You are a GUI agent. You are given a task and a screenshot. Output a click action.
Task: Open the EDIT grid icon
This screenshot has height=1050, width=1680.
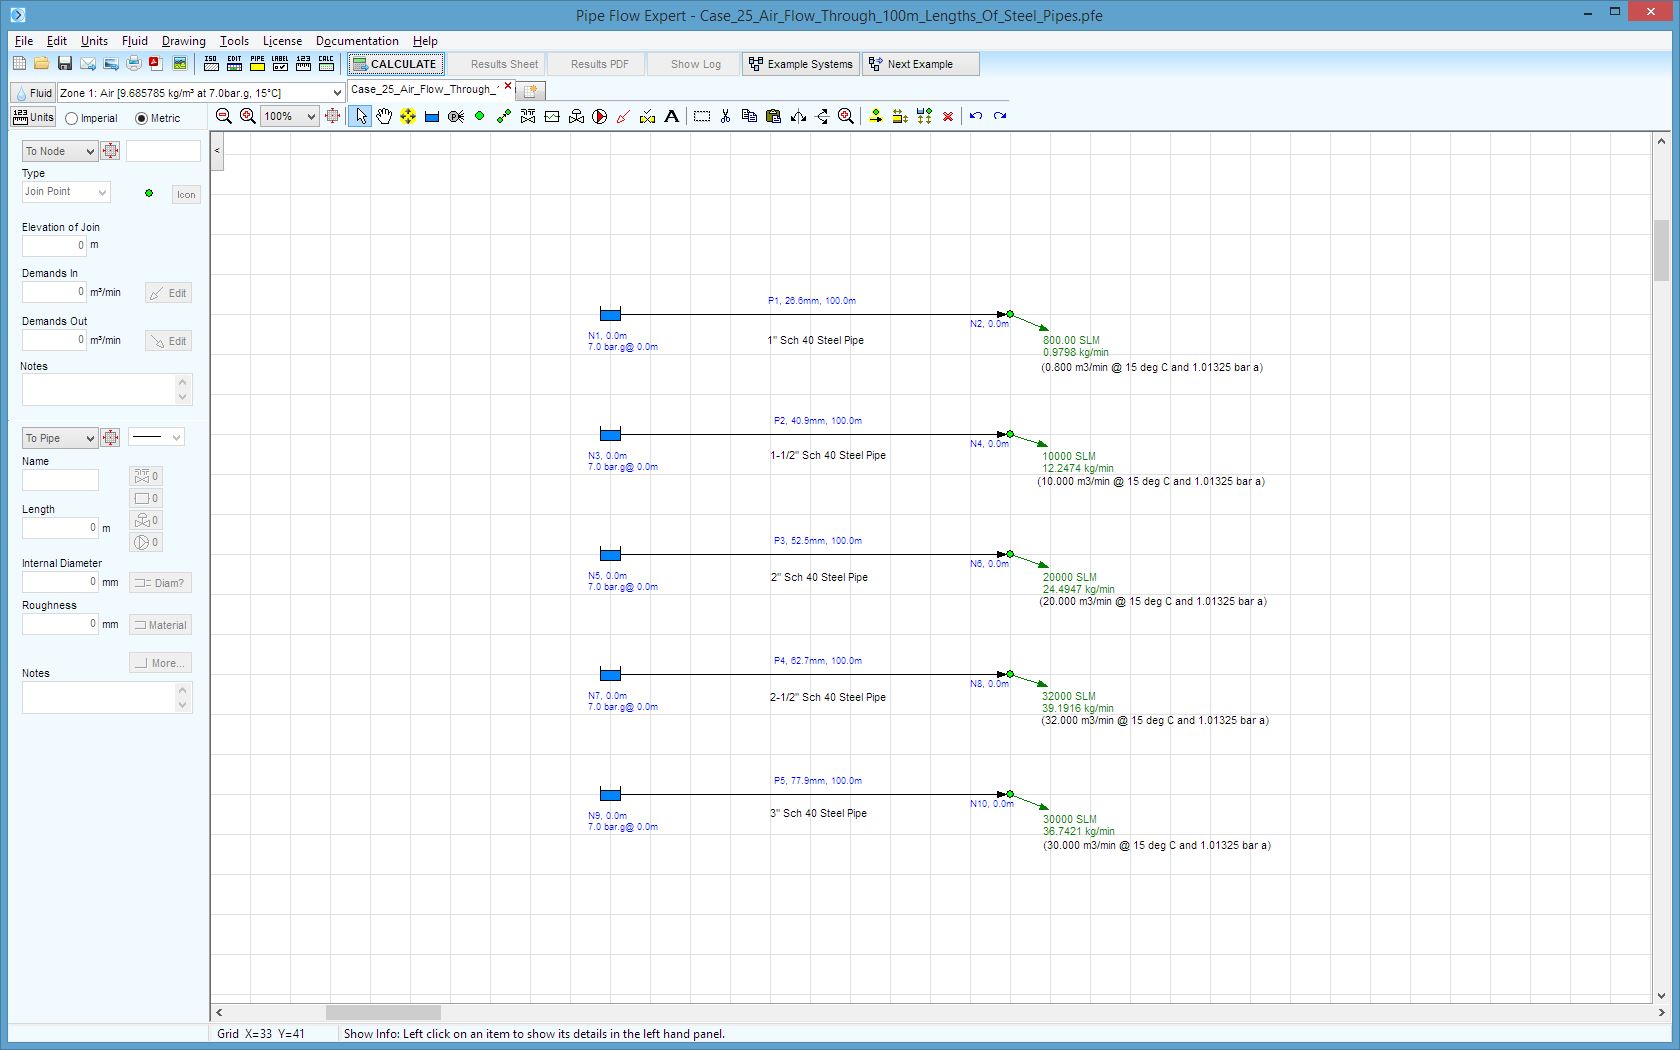tap(234, 63)
